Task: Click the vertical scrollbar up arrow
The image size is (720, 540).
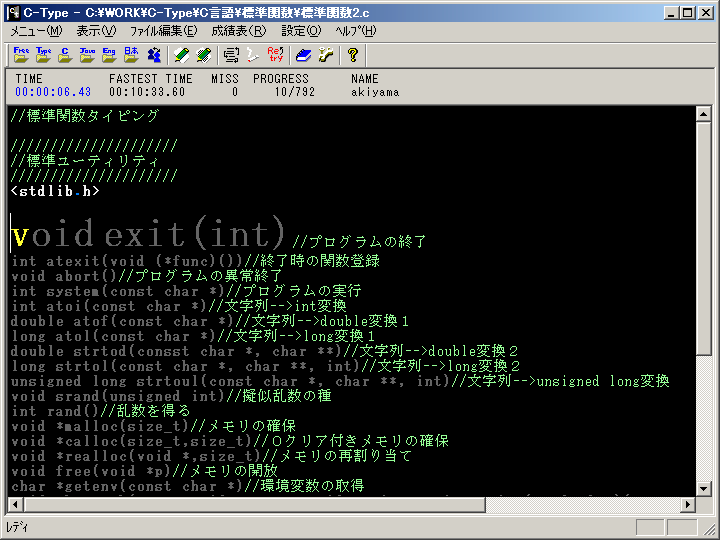Action: tap(703, 114)
